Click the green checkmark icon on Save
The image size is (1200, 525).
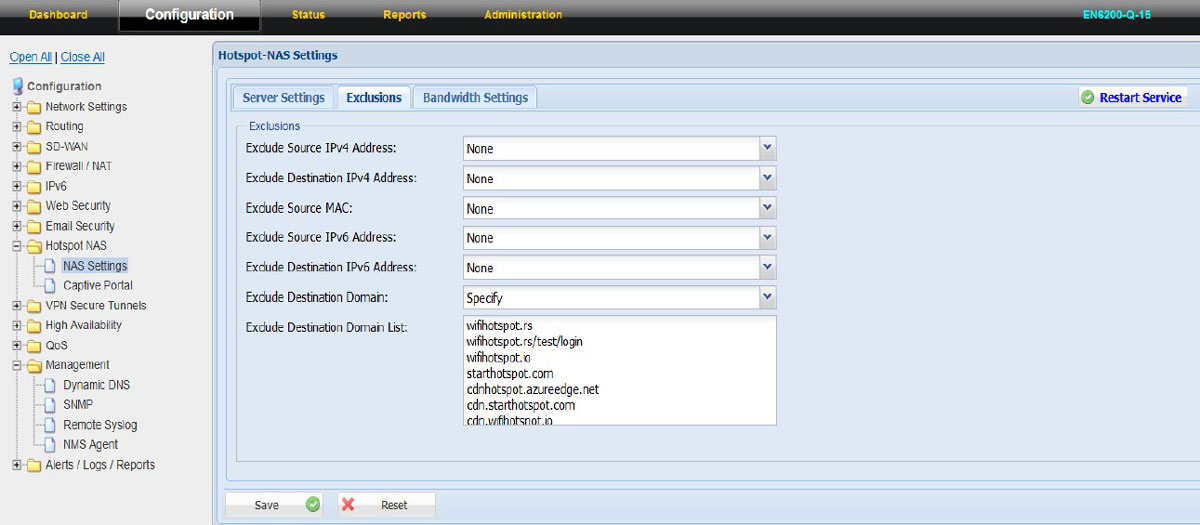point(313,505)
